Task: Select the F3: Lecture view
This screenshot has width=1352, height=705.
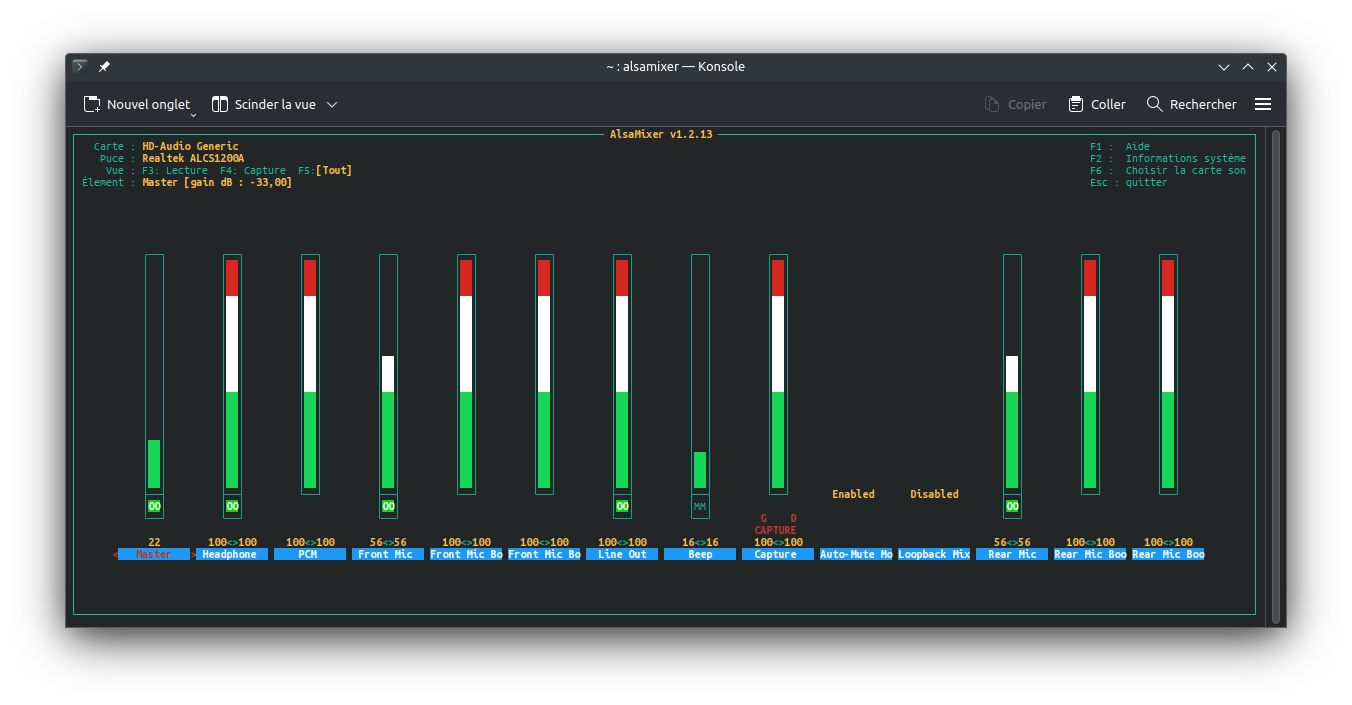Action: [x=175, y=171]
